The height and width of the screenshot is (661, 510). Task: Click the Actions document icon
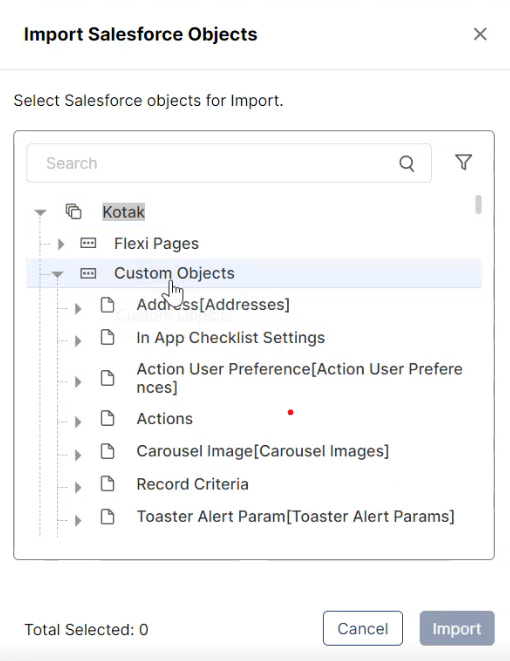(x=107, y=418)
